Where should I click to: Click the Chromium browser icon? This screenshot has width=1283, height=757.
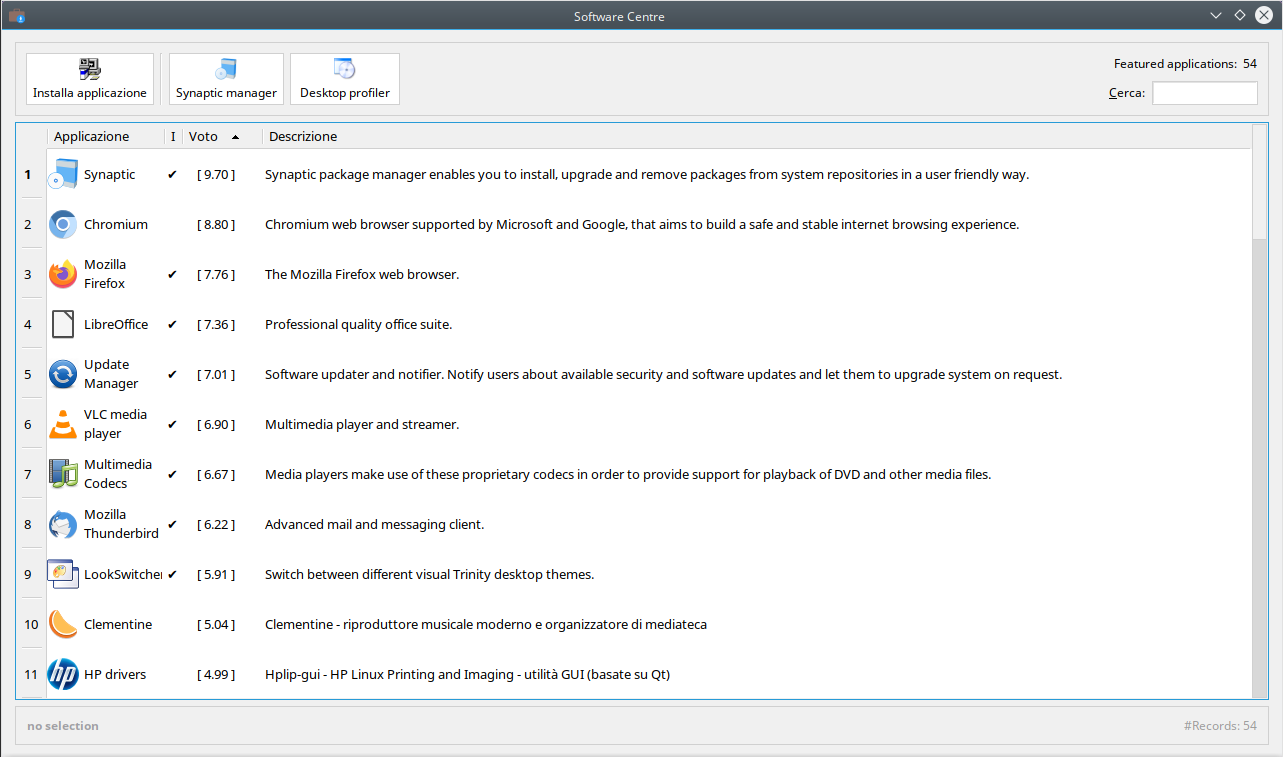click(63, 224)
